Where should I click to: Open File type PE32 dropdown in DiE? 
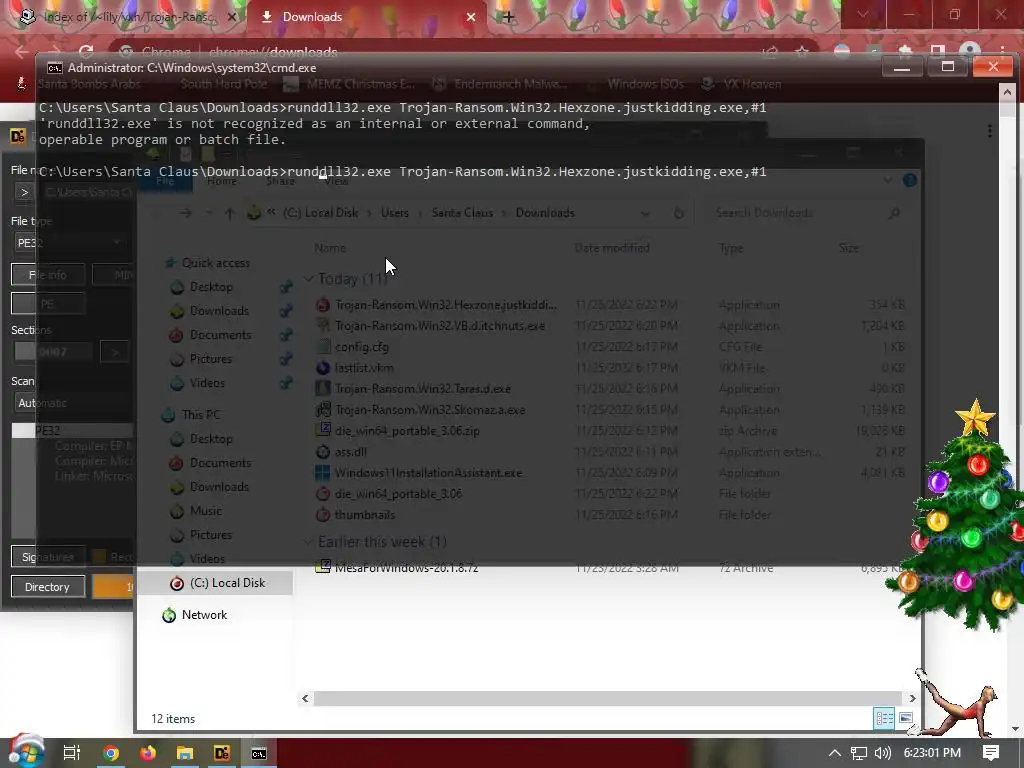(x=71, y=242)
